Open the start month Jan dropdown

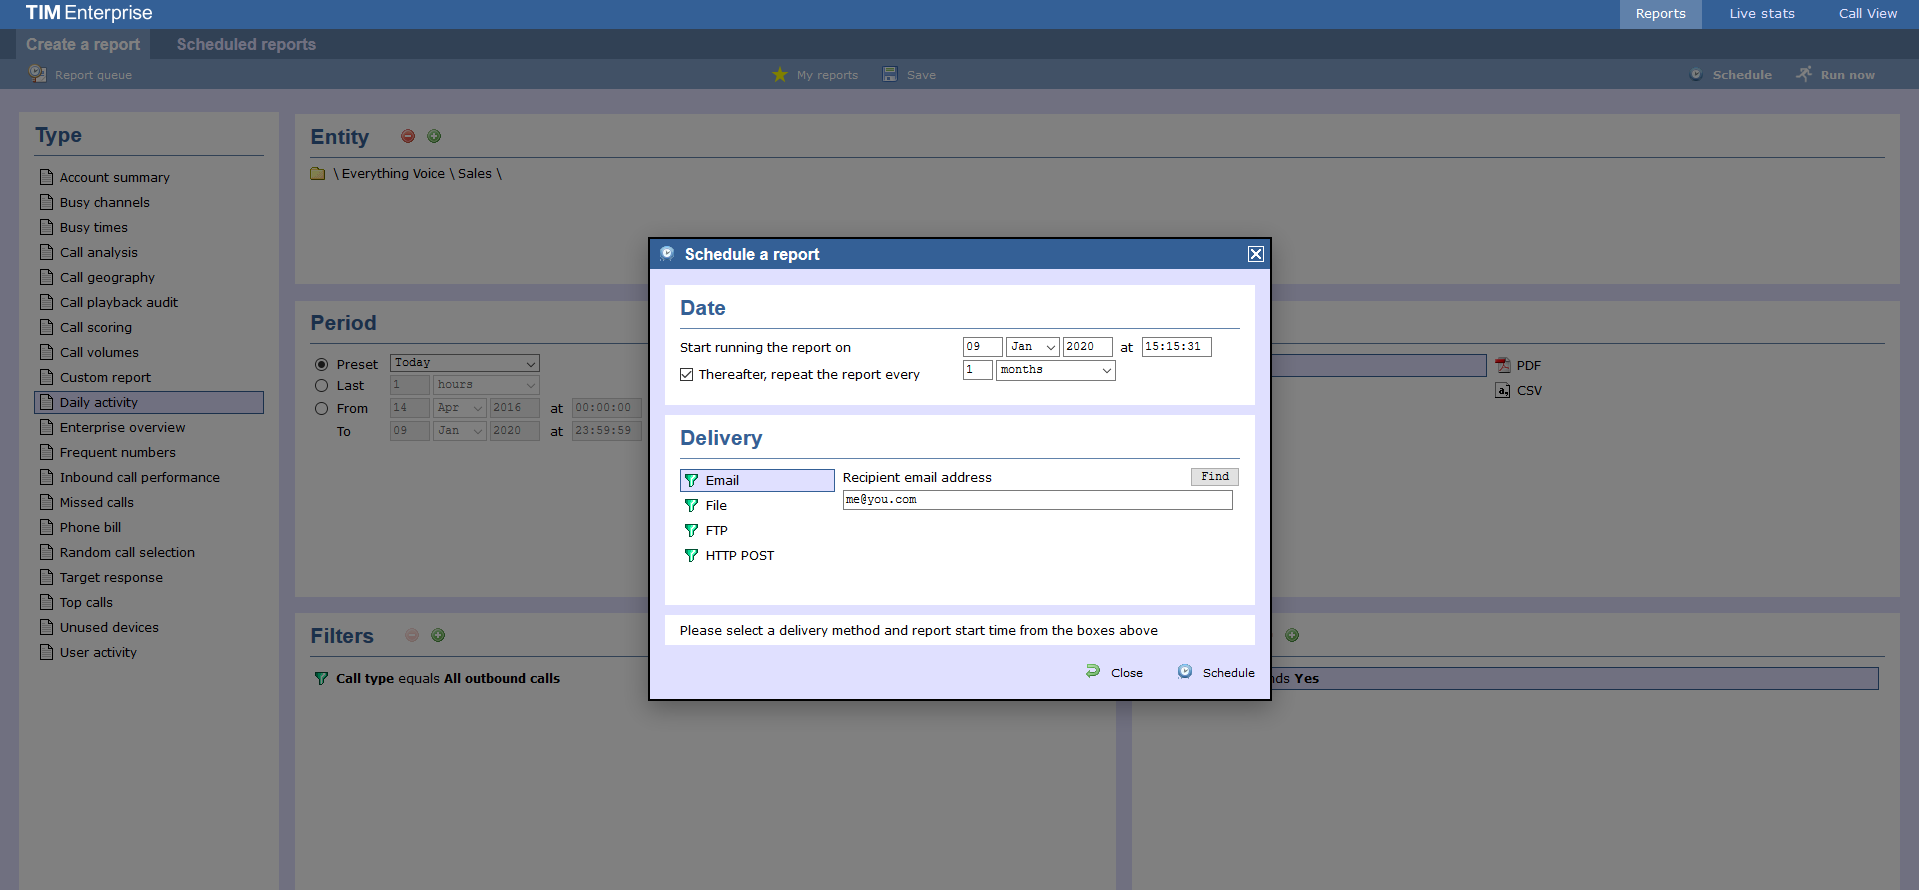coord(1033,347)
